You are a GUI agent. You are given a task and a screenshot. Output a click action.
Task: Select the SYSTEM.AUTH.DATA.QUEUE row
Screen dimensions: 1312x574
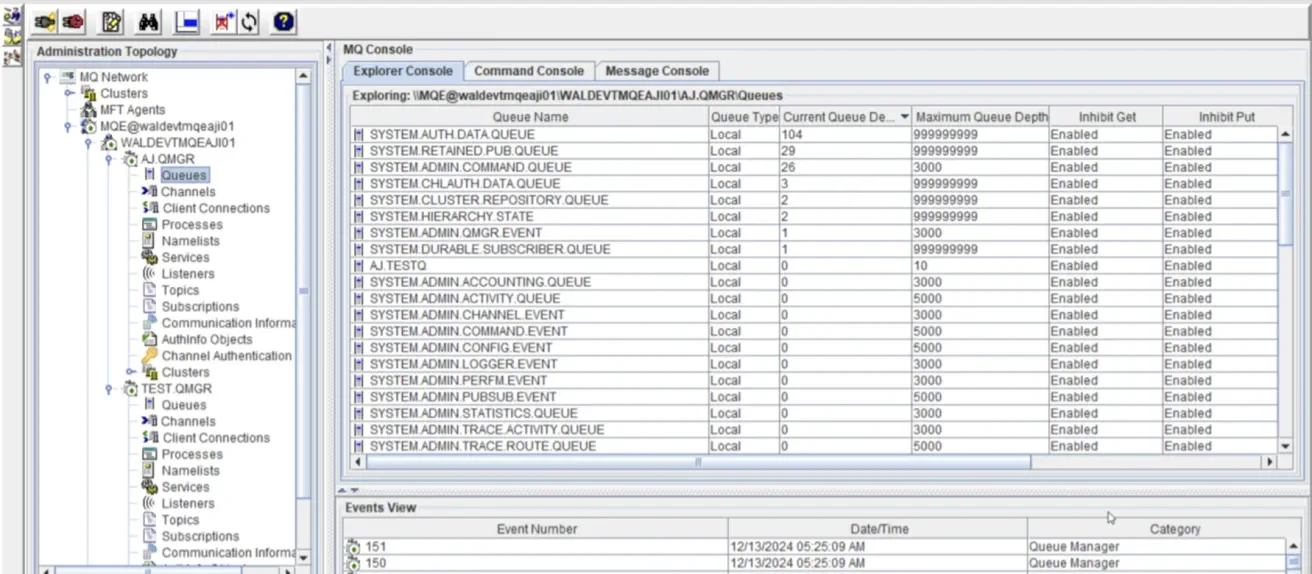tap(814, 134)
